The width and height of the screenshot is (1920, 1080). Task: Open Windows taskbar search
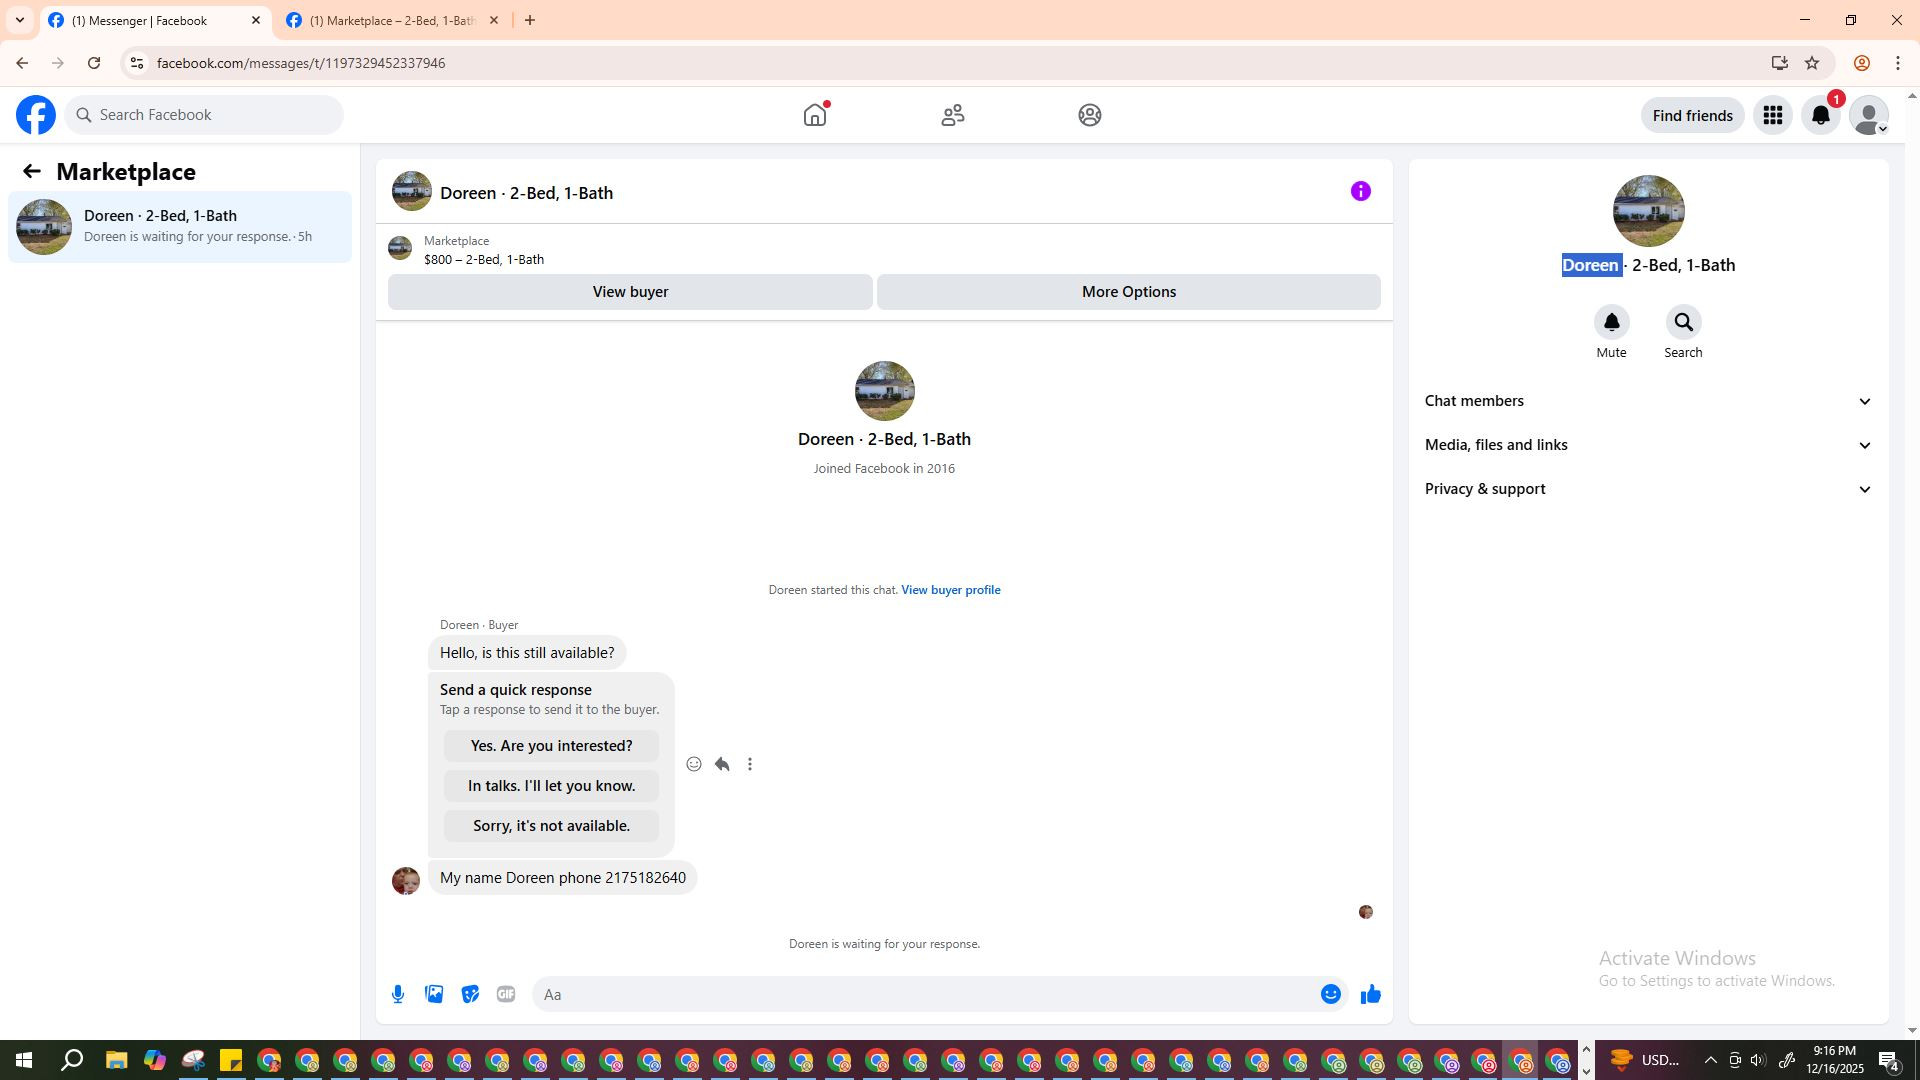pos(72,1060)
